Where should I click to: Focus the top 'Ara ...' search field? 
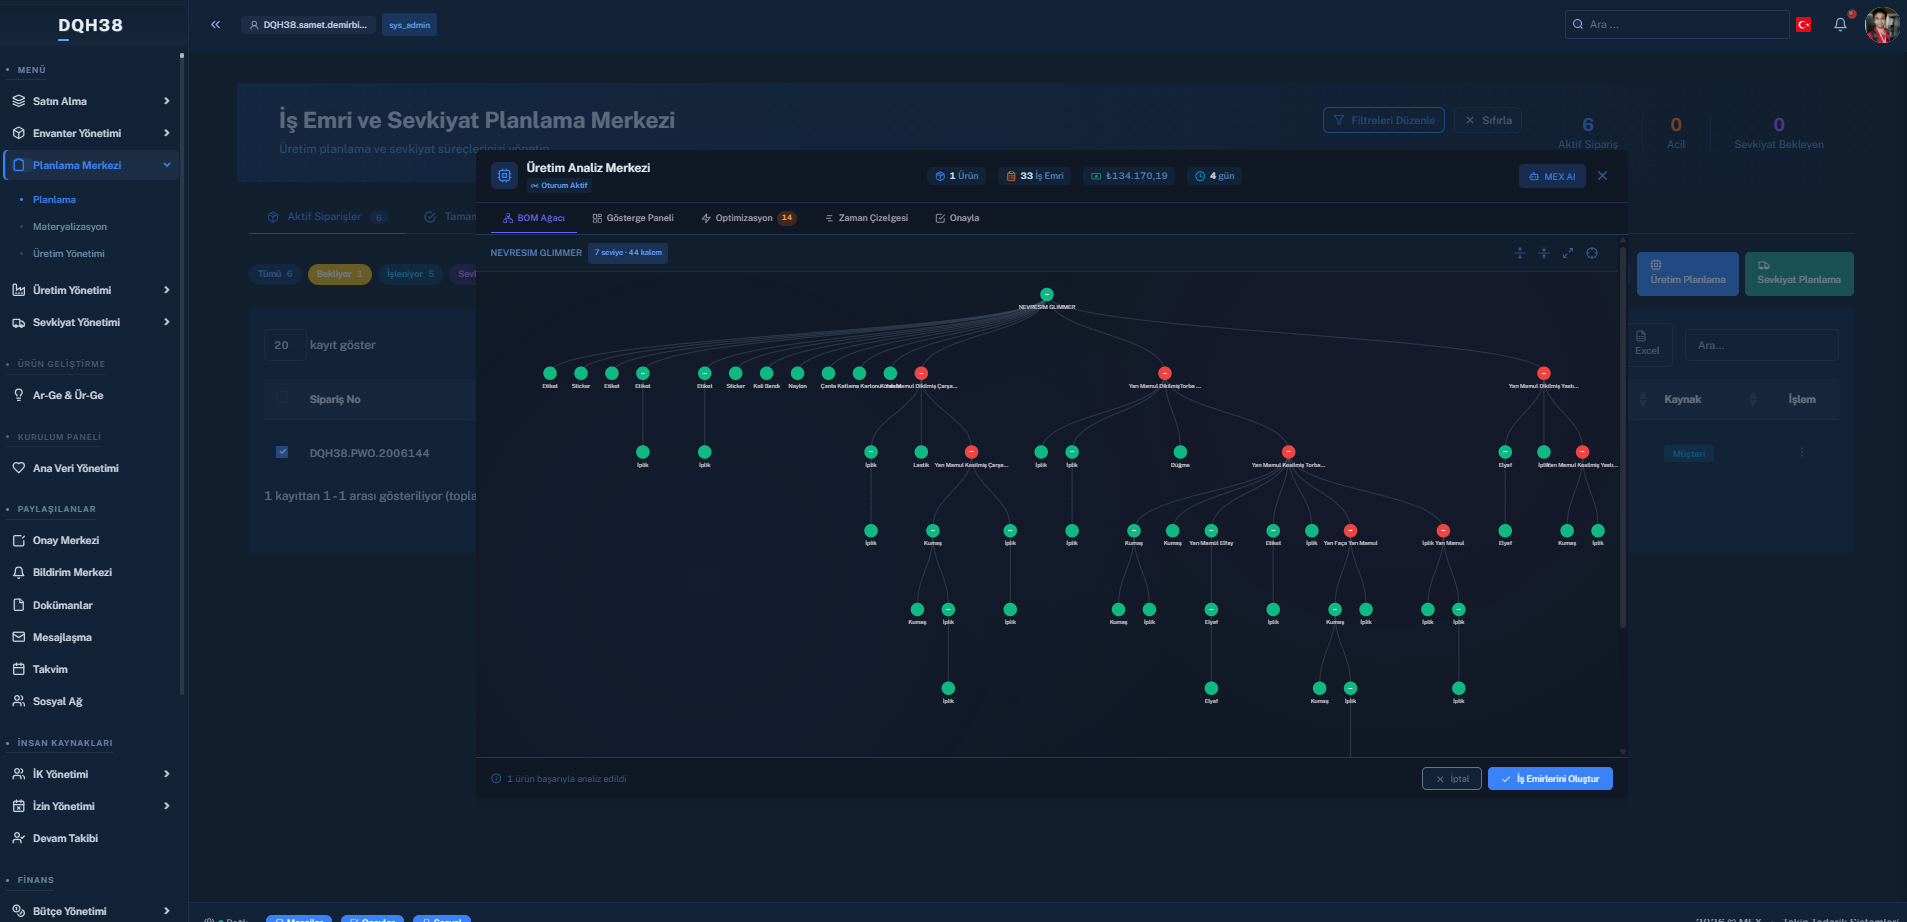[1677, 25]
